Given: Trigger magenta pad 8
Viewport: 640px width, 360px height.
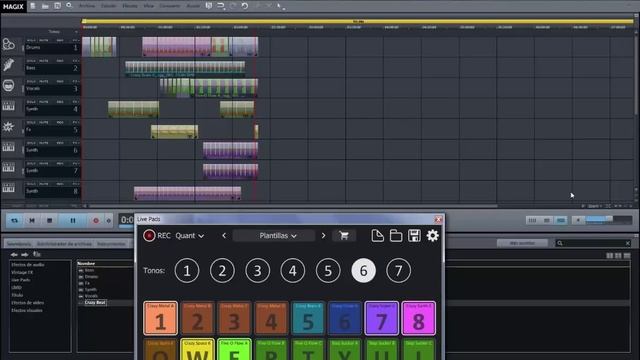Looking at the screenshot, I should click(418, 318).
